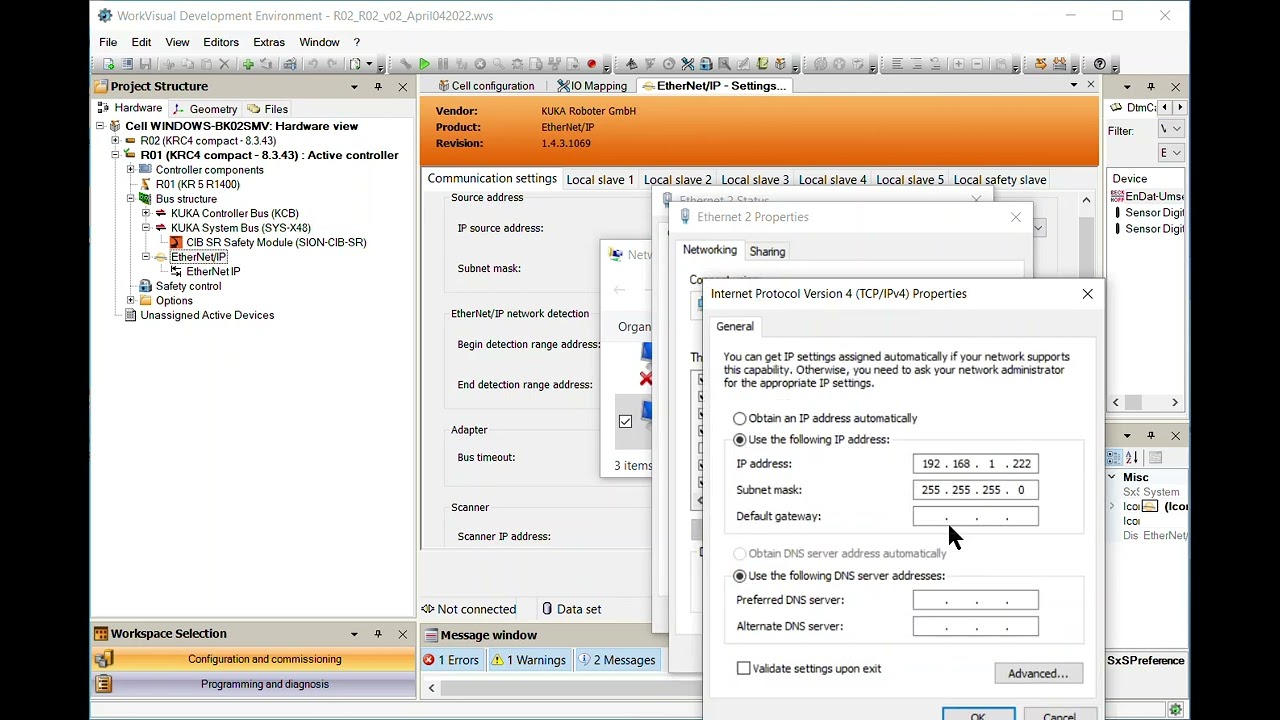This screenshot has height=720, width=1280.
Task: Click the Configuration and commissioning workspace icon
Action: [x=103, y=659]
